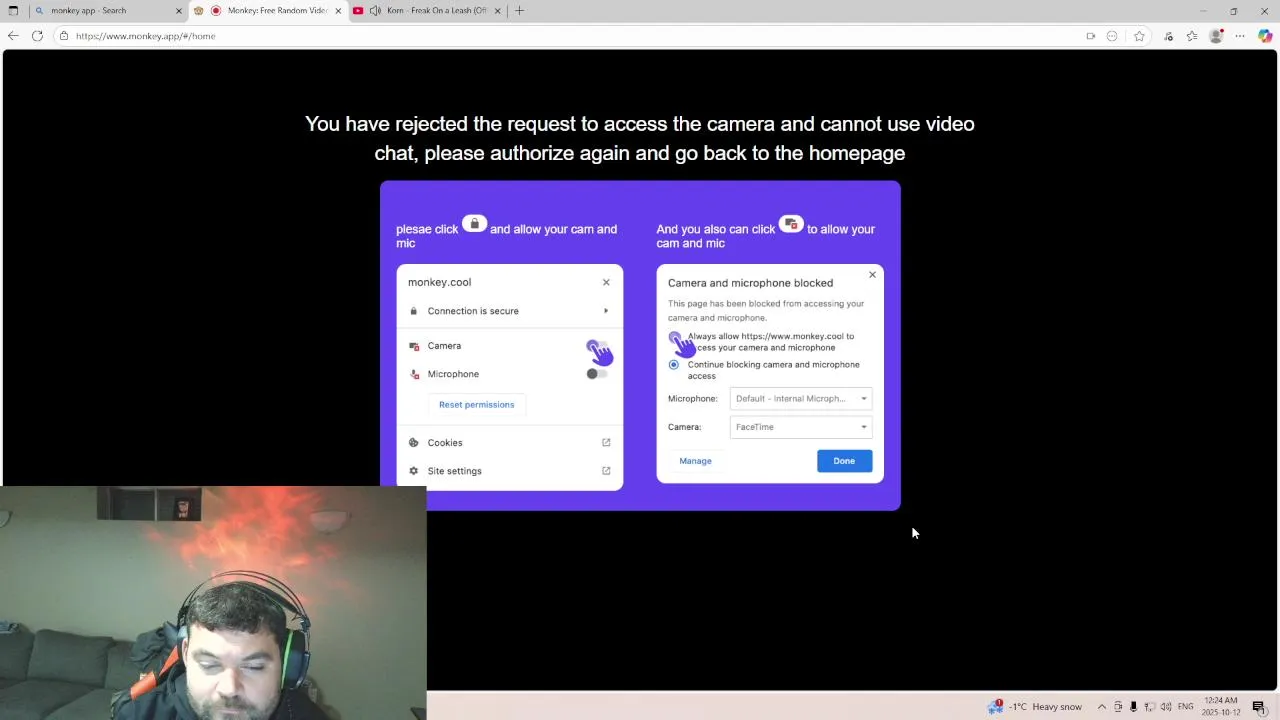Click the Site settings gear icon
Viewport: 1280px width, 720px height.
(414, 471)
